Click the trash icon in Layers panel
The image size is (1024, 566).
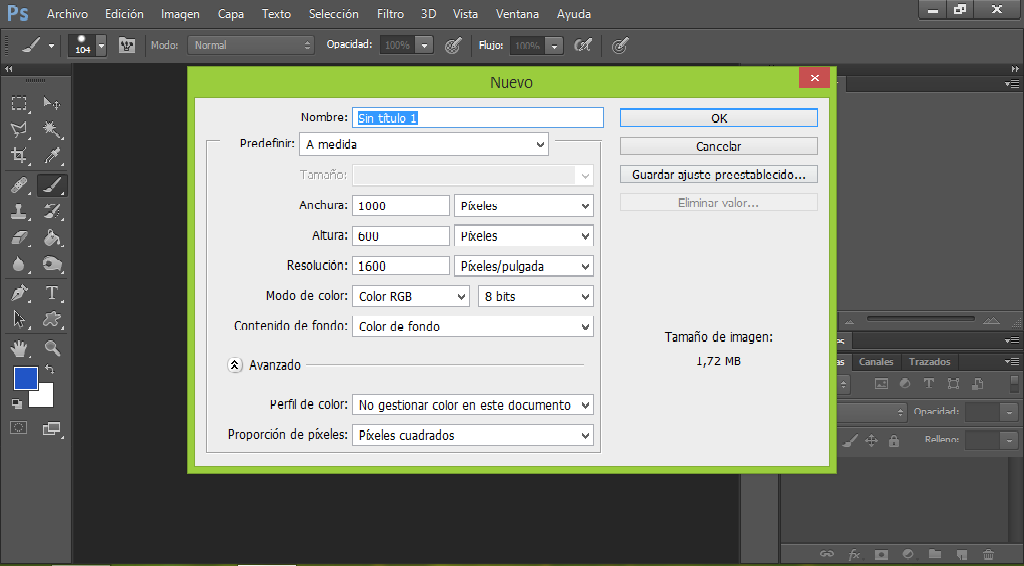pyautogui.click(x=988, y=554)
